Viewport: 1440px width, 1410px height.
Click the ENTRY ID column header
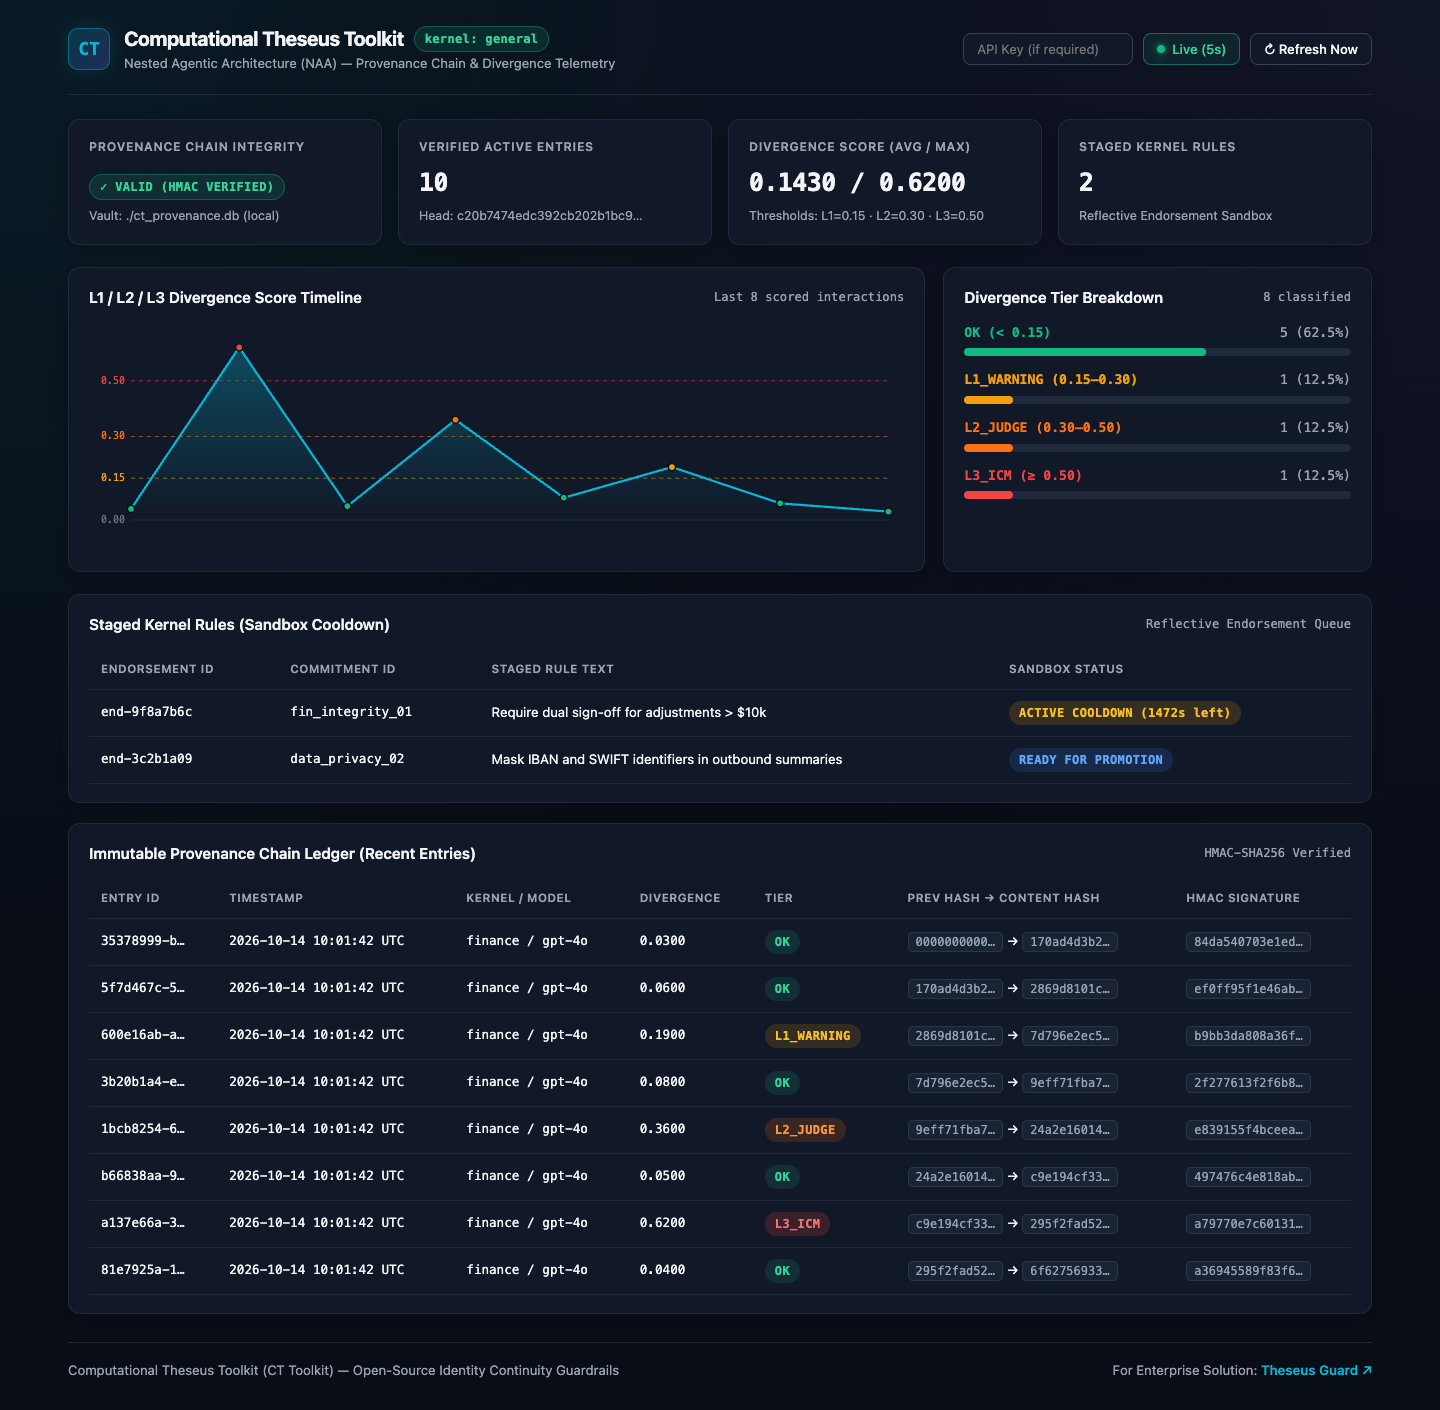[130, 898]
